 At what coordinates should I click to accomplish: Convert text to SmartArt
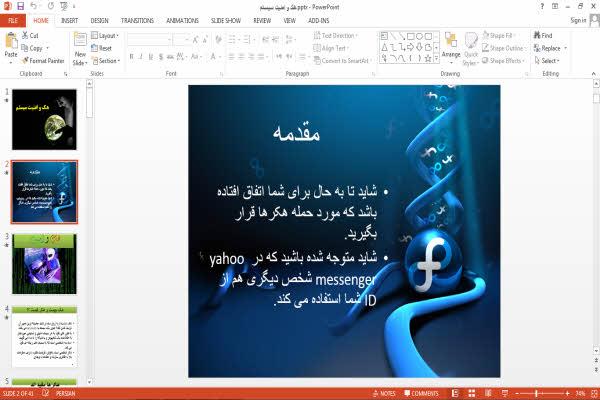coord(342,60)
